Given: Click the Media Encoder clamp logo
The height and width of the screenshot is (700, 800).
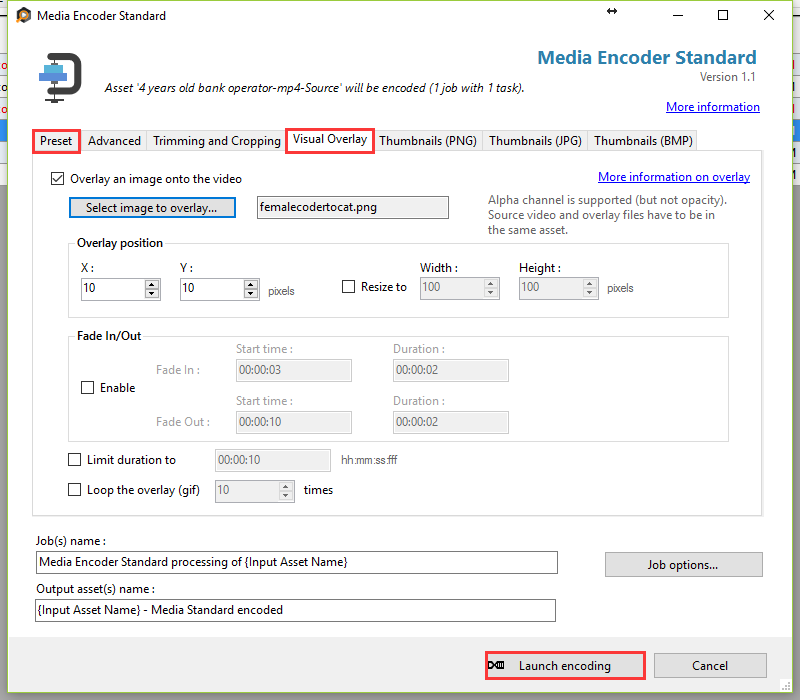Looking at the screenshot, I should (x=60, y=77).
